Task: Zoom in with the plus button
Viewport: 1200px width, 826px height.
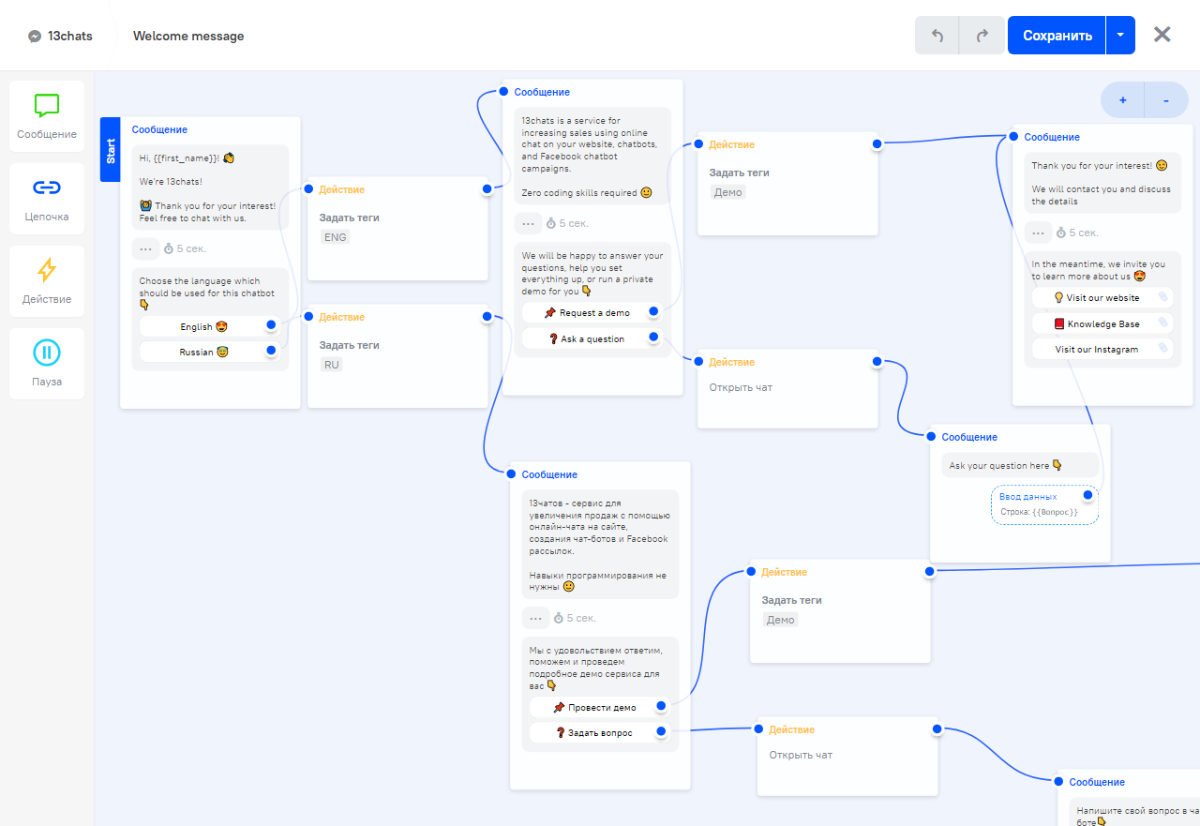Action: [1123, 100]
